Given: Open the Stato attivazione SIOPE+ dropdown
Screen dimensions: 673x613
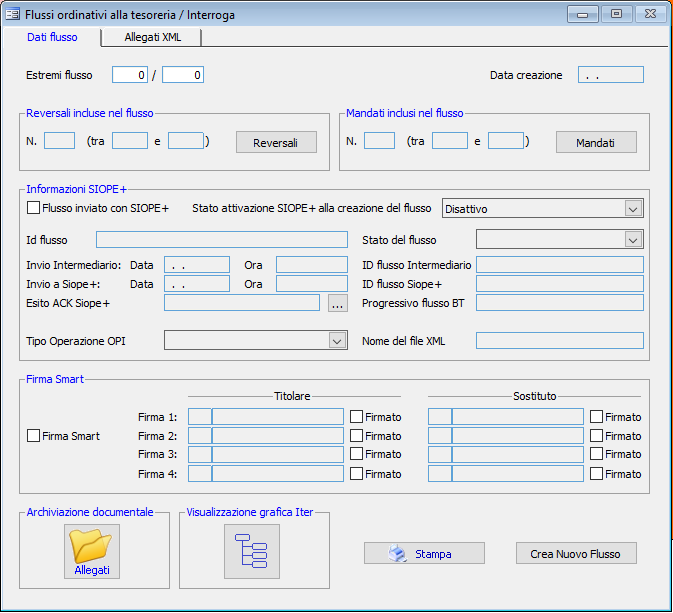Looking at the screenshot, I should (x=633, y=209).
